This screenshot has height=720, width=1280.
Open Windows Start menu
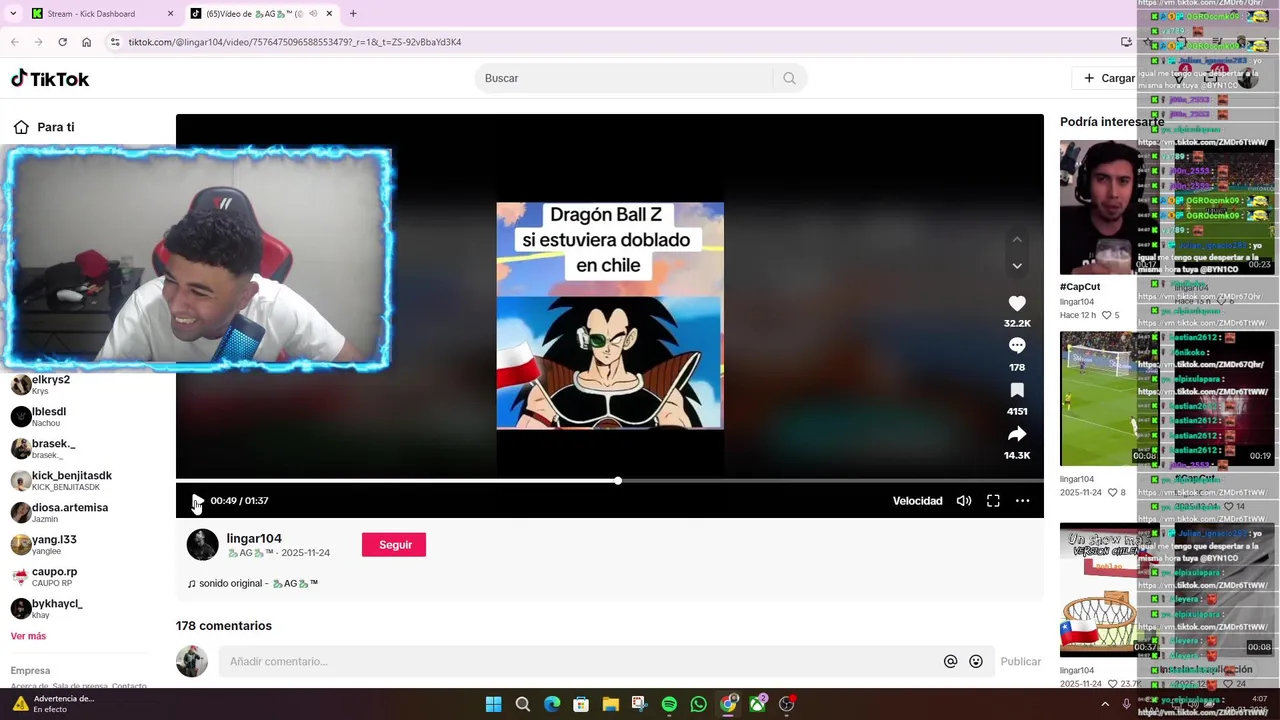[x=493, y=704]
